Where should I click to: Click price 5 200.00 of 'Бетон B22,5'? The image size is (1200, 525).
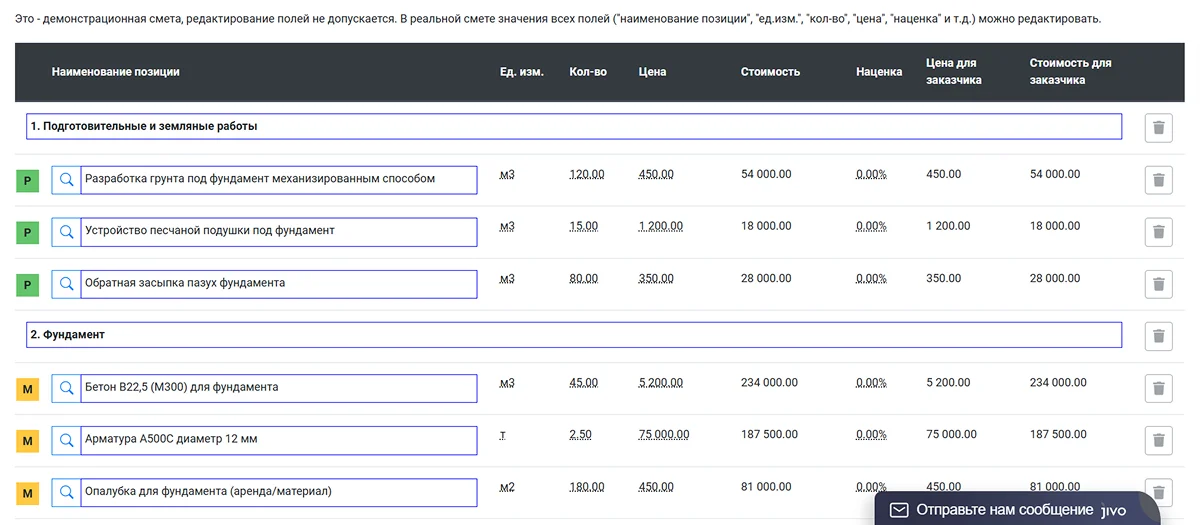tap(660, 382)
